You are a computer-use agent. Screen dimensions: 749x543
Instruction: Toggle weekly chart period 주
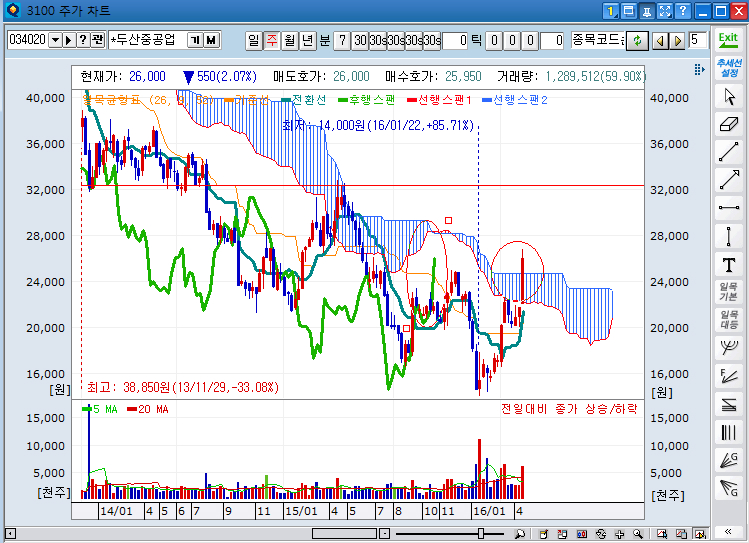click(272, 40)
